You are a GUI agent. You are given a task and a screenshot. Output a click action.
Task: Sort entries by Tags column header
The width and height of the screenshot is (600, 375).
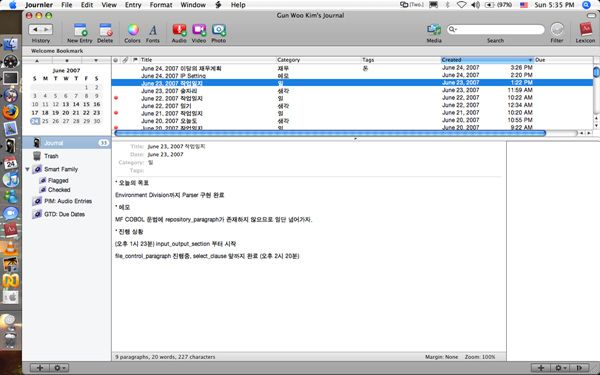(x=401, y=60)
